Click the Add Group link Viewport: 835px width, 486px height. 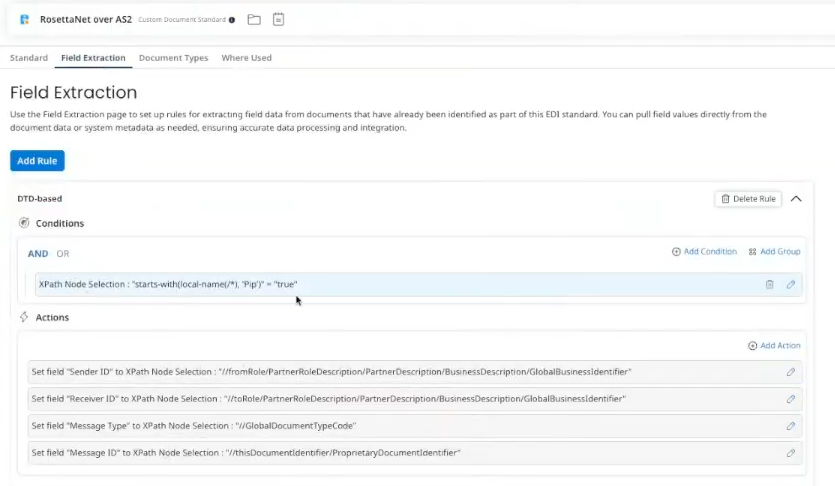tap(774, 251)
